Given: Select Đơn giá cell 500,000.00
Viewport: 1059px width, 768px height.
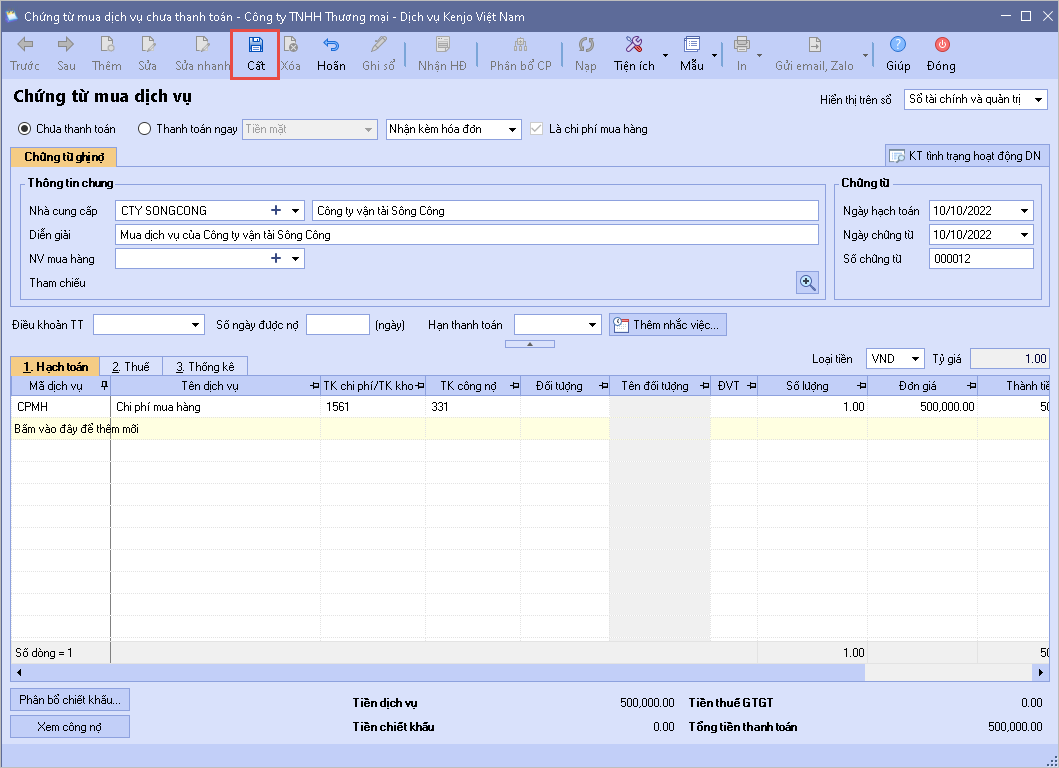Looking at the screenshot, I should pyautogui.click(x=923, y=407).
